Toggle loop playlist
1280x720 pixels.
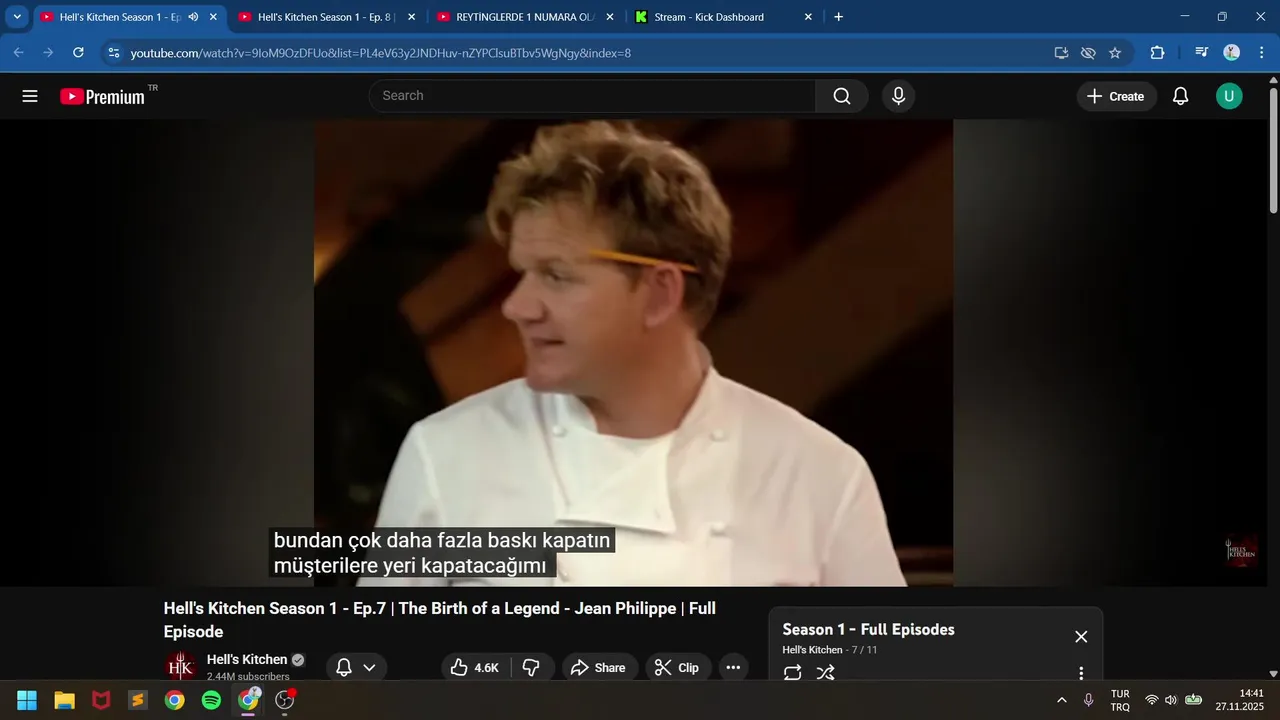click(793, 673)
